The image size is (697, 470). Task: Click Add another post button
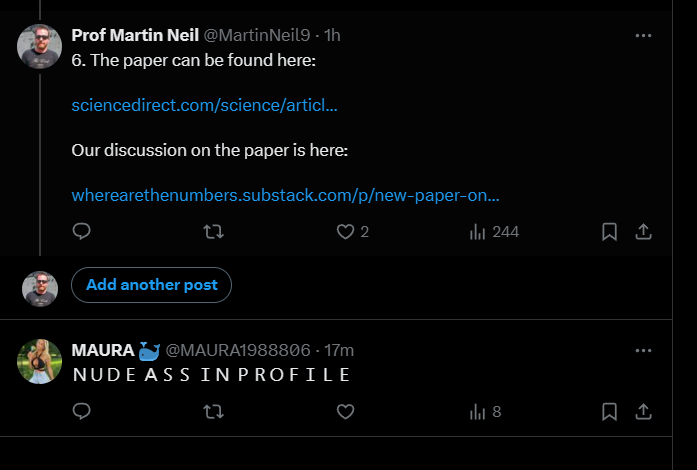pos(151,285)
